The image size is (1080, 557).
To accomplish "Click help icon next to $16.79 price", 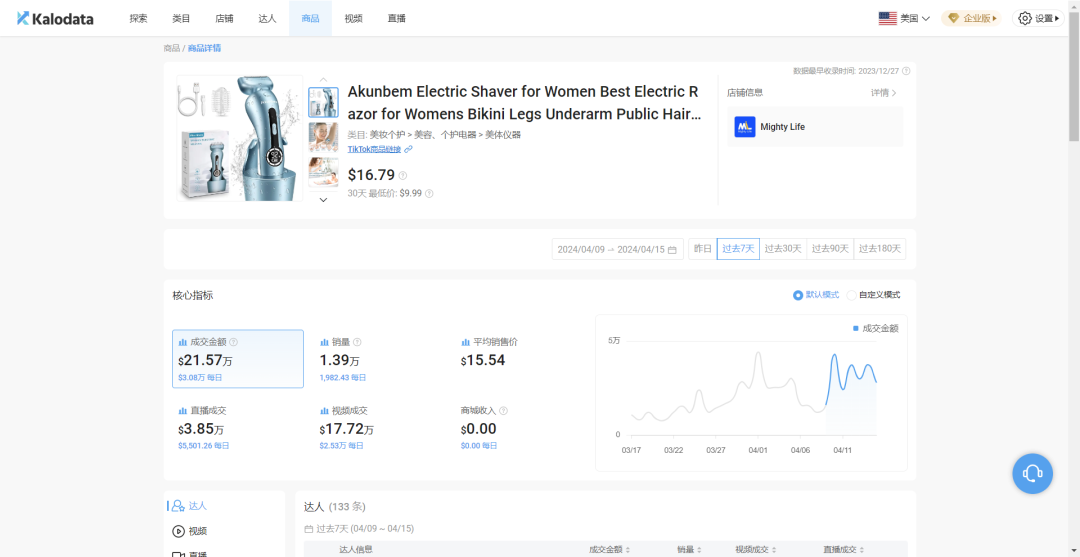I will click(403, 176).
